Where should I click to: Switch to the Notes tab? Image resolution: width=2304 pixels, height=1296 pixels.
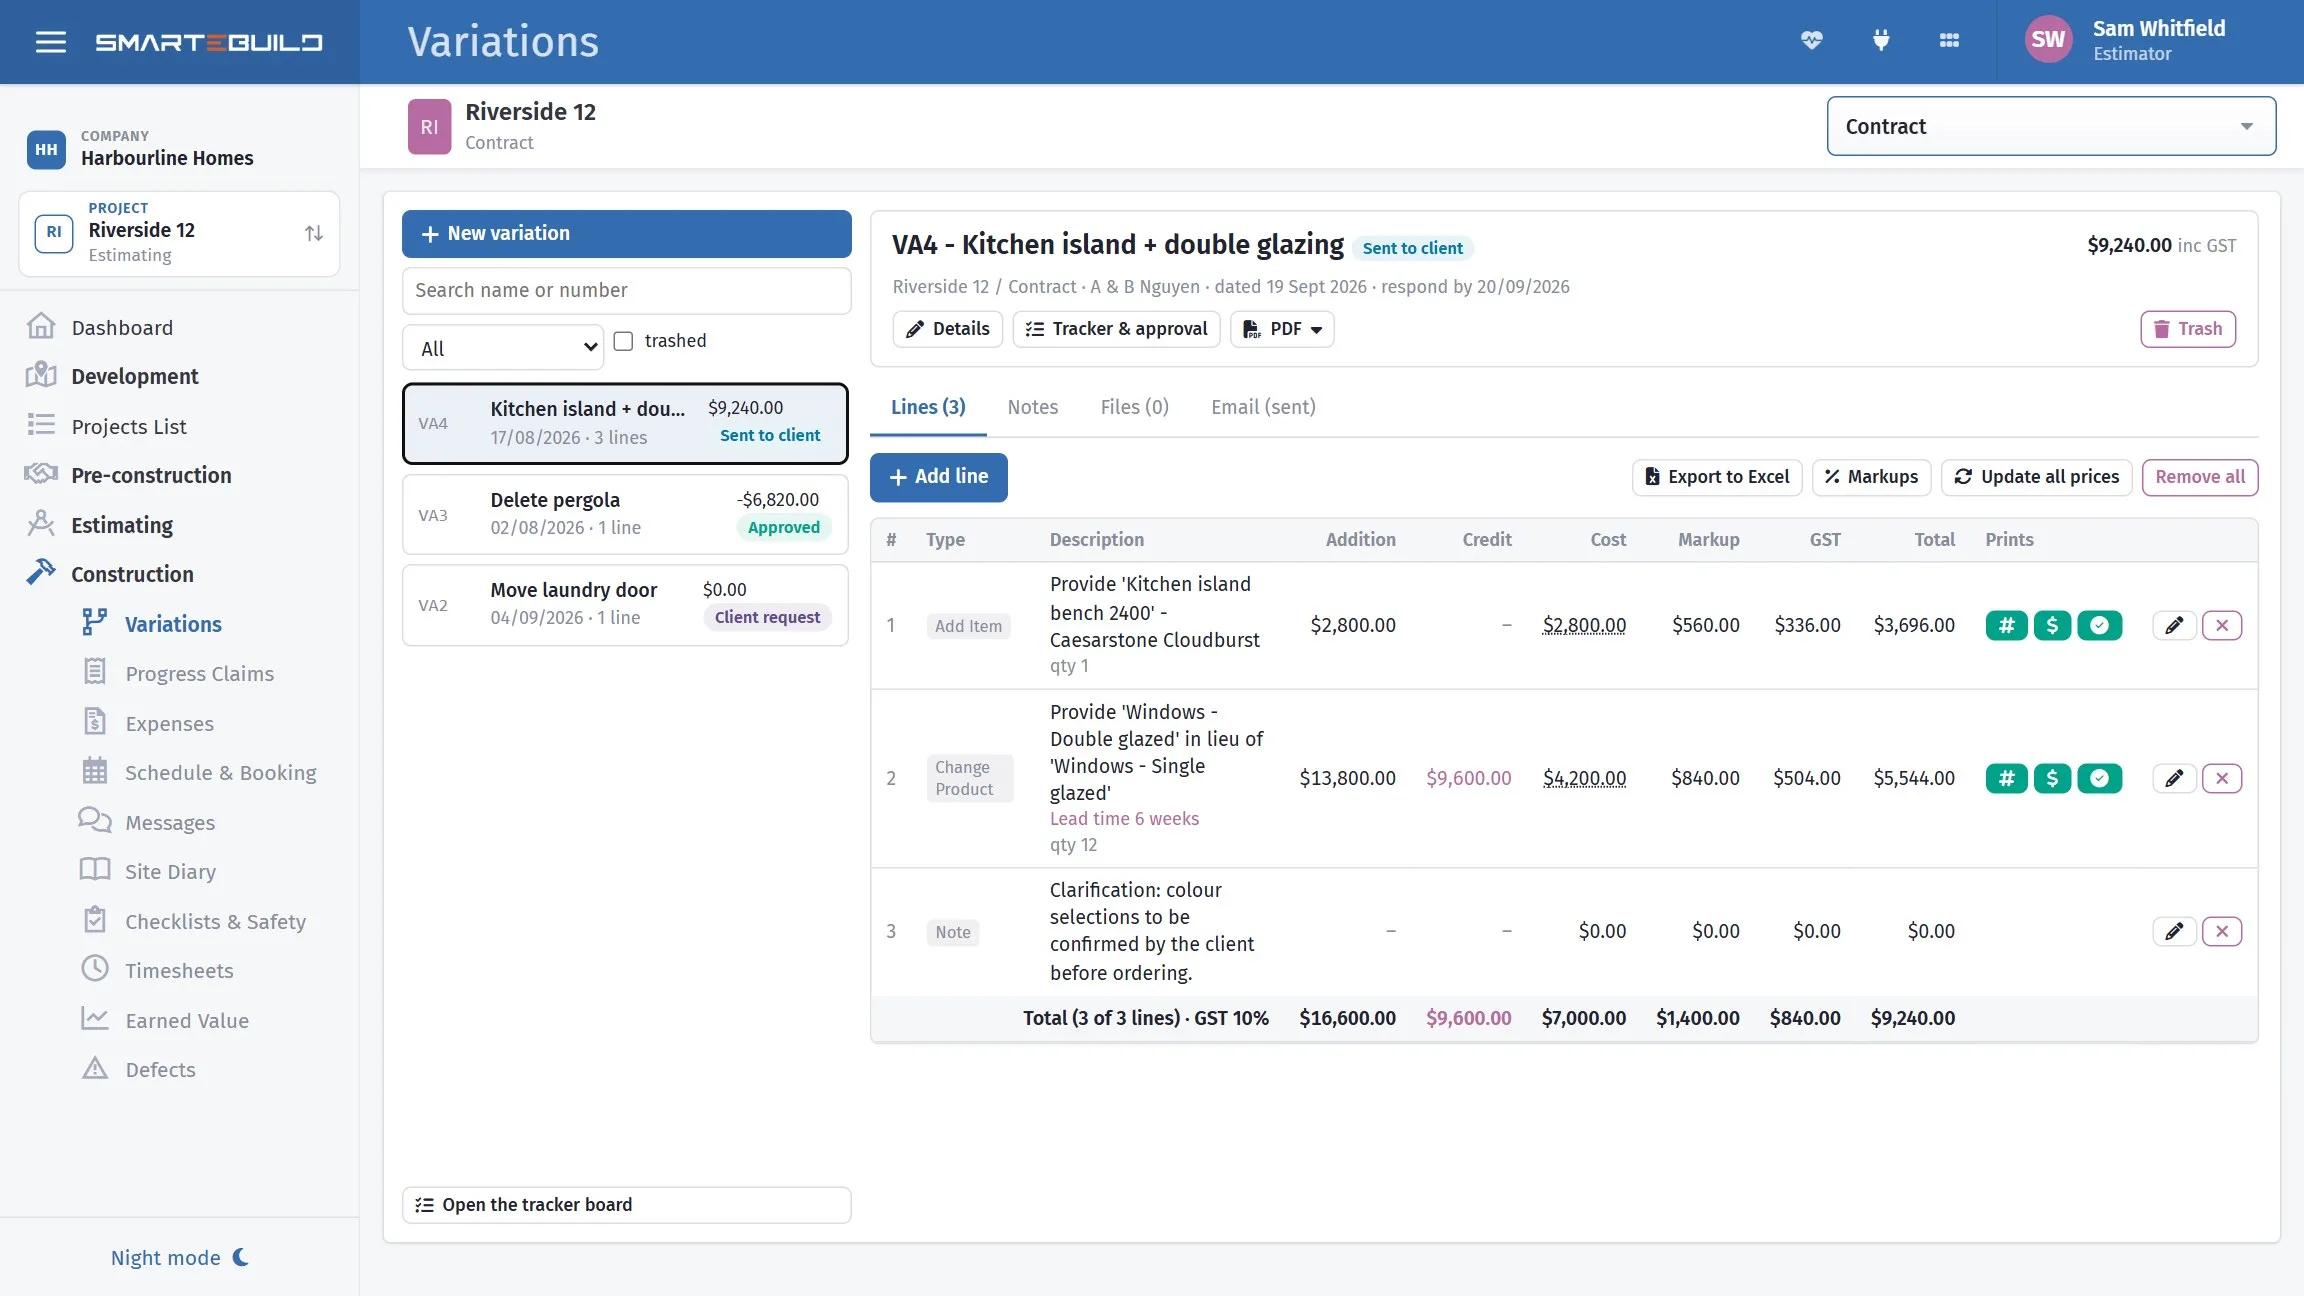point(1033,407)
